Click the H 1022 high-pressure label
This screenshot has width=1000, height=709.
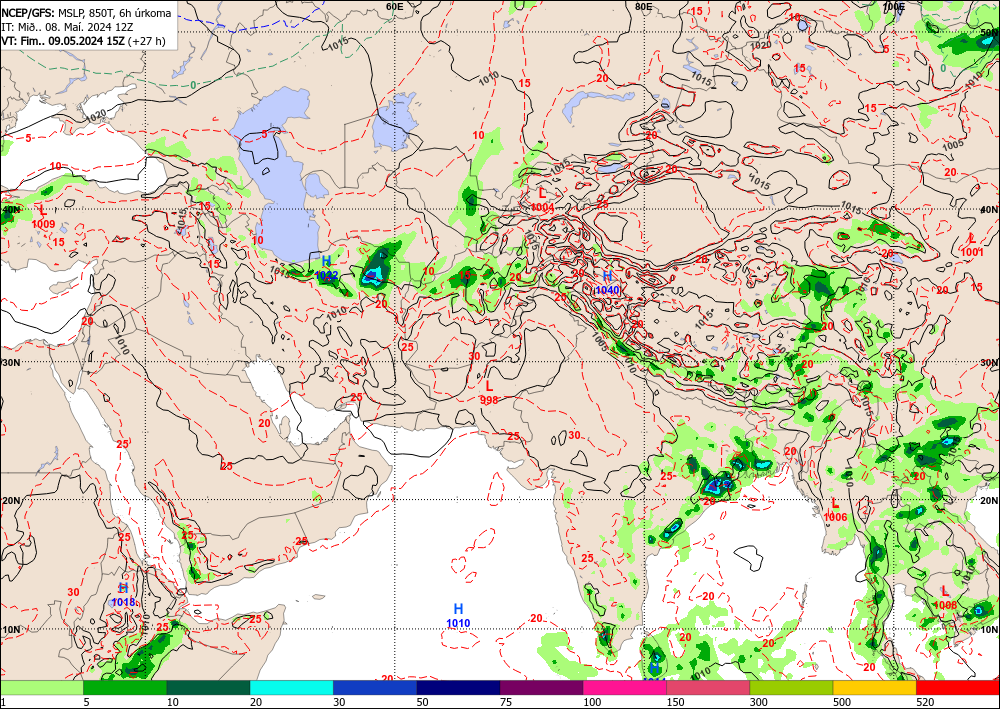point(327,268)
